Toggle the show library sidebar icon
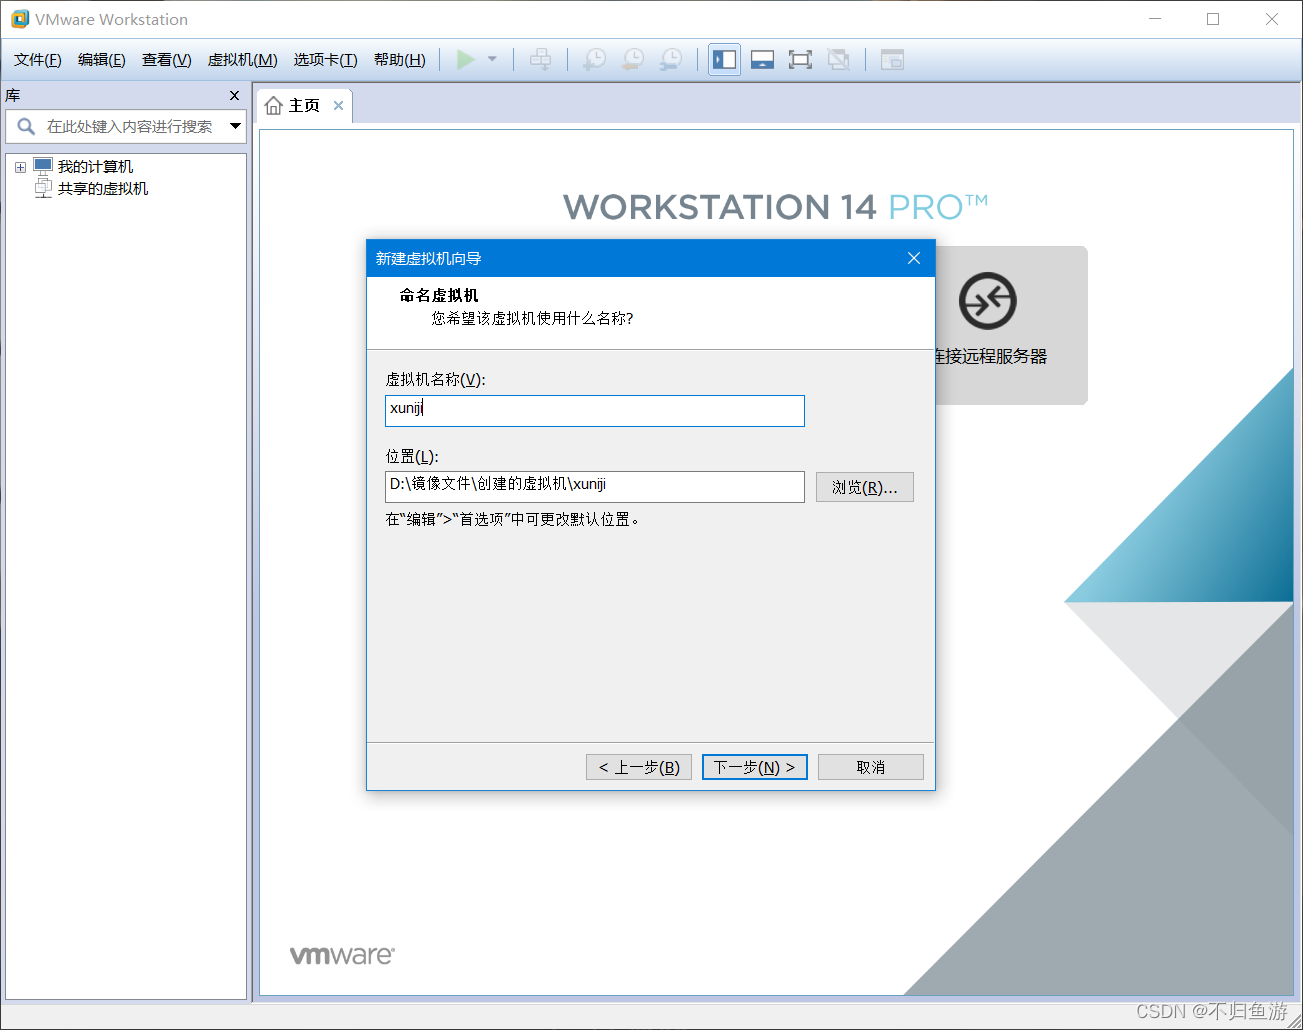Screen dimensions: 1303x1030 click(724, 60)
